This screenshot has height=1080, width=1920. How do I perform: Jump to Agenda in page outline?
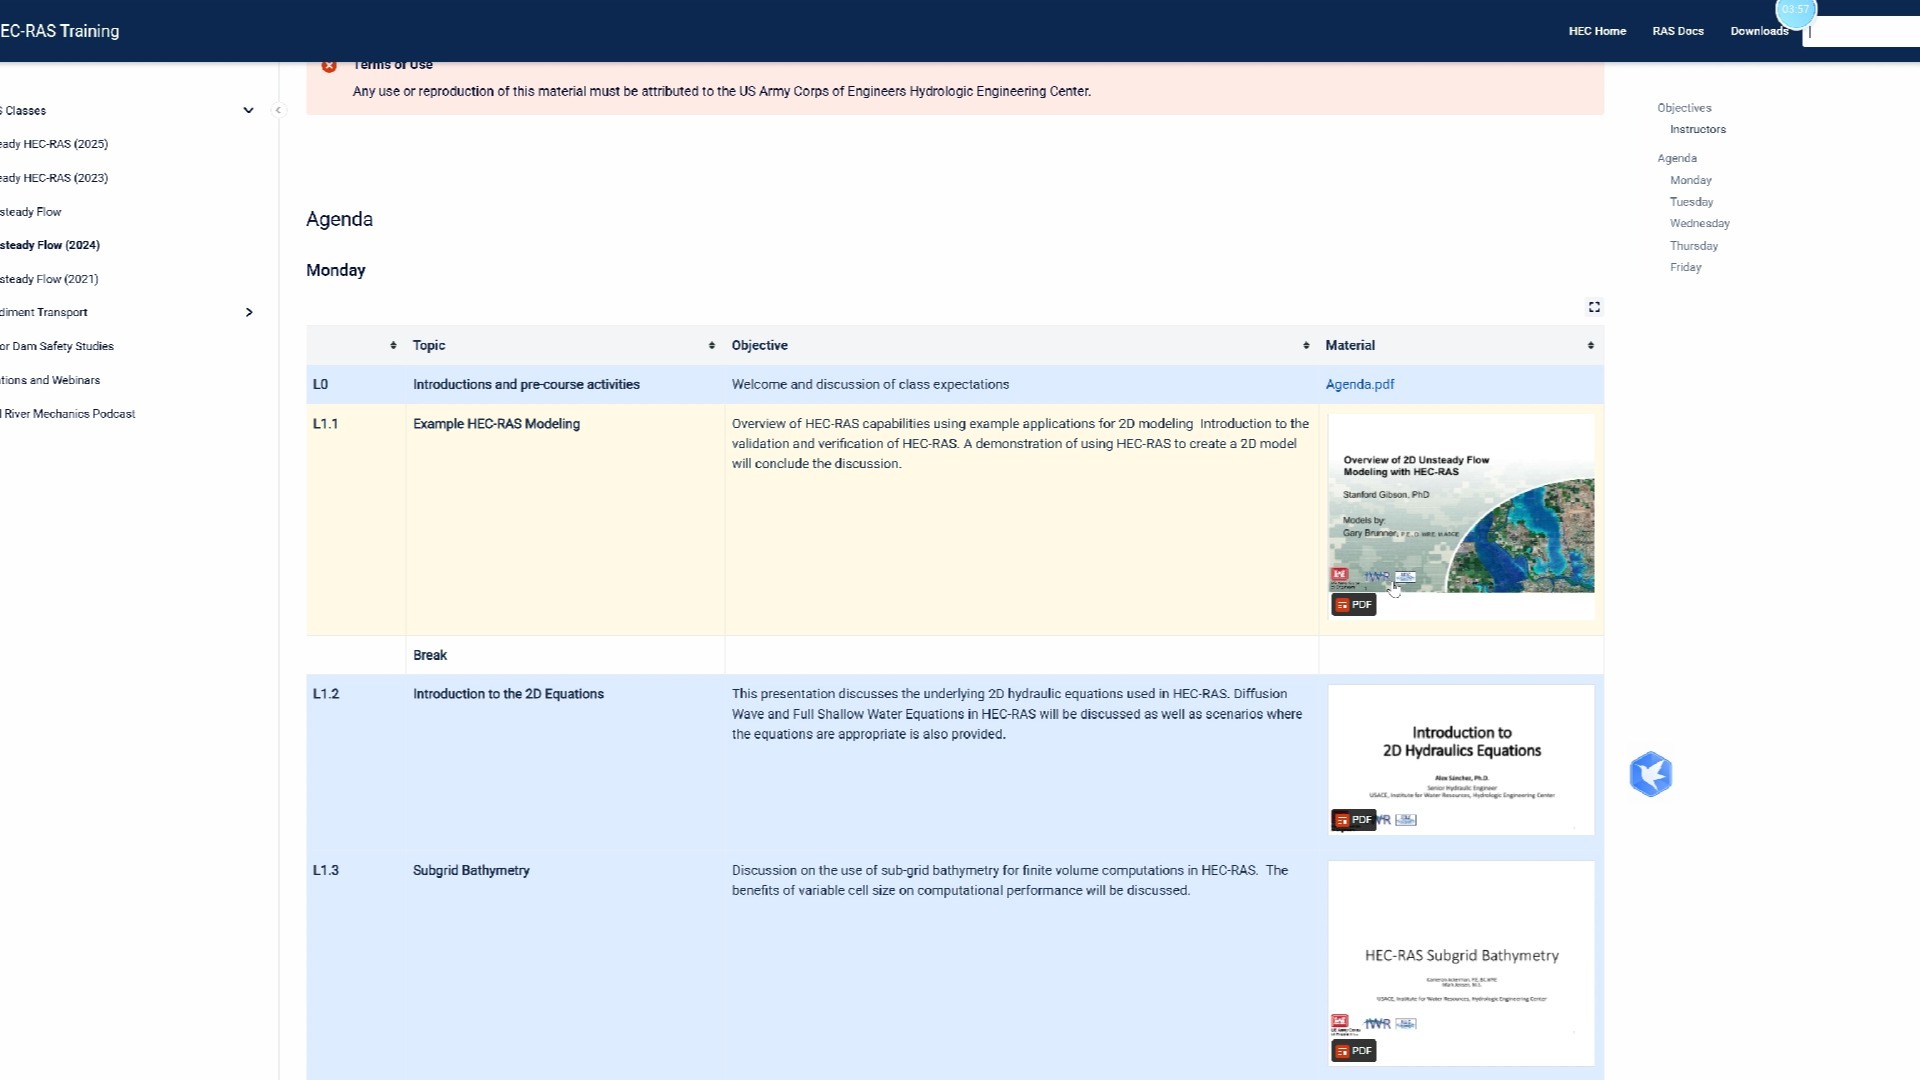(x=1676, y=158)
